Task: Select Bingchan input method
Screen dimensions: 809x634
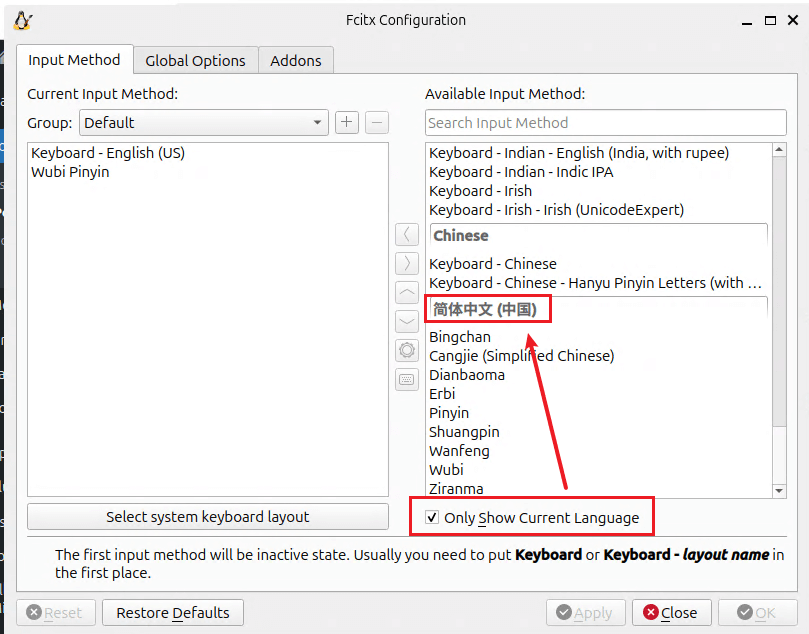Action: (x=600, y=337)
